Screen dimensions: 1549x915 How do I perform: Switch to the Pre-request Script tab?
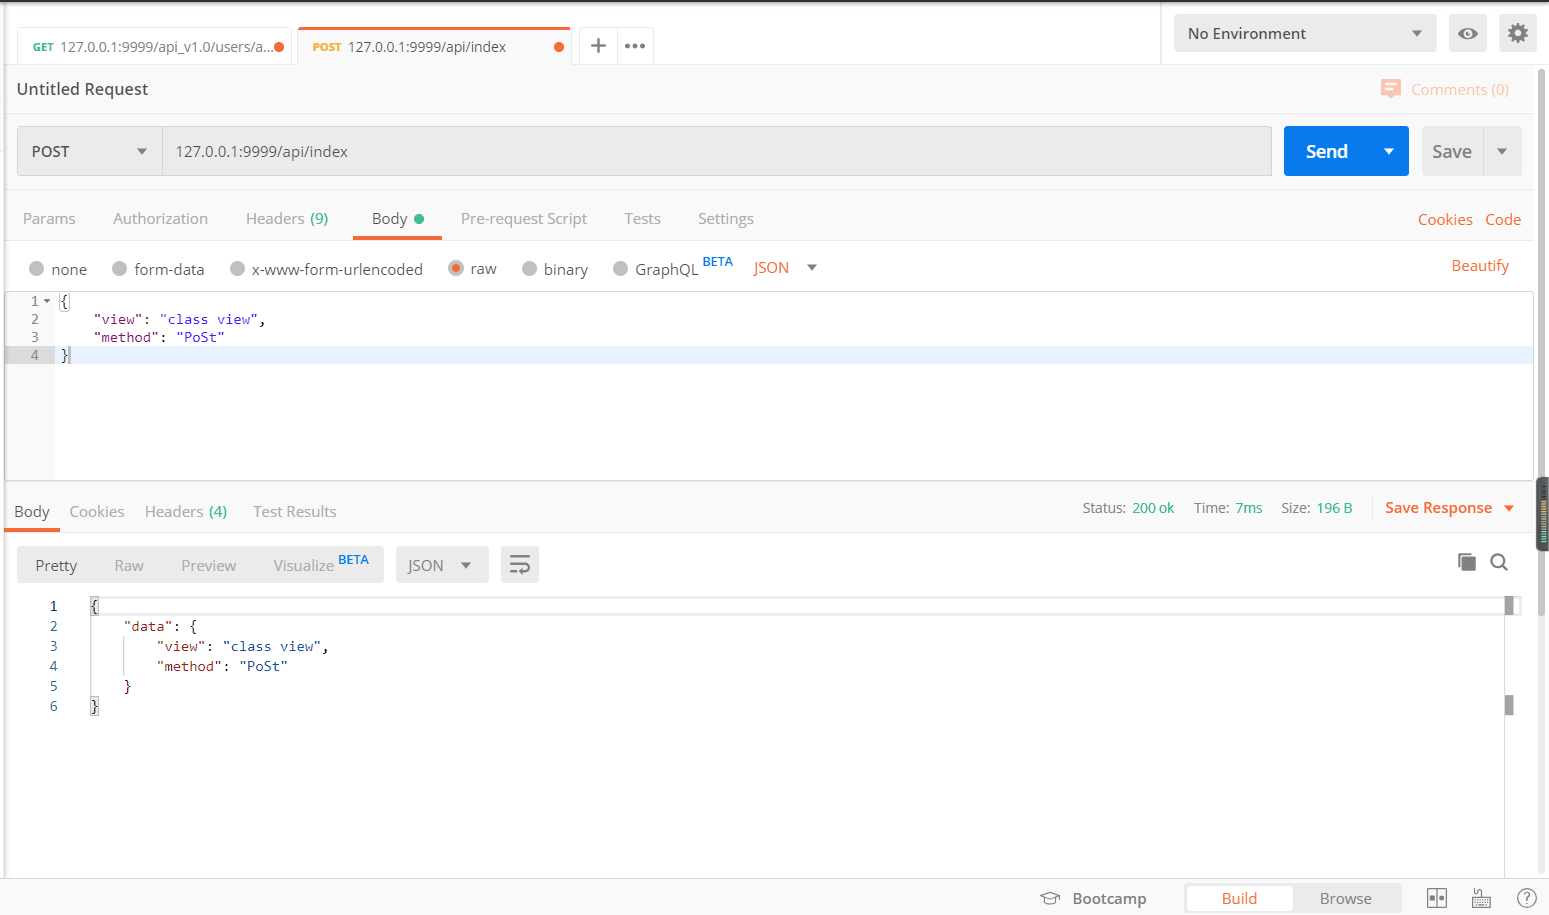(x=523, y=218)
